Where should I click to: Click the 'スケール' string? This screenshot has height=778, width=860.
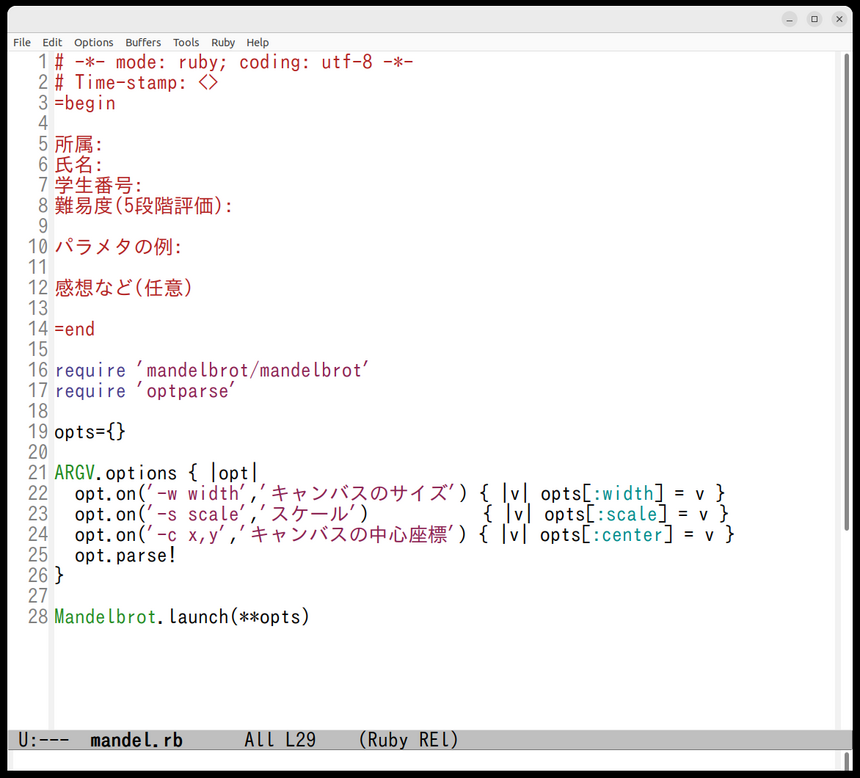(309, 514)
